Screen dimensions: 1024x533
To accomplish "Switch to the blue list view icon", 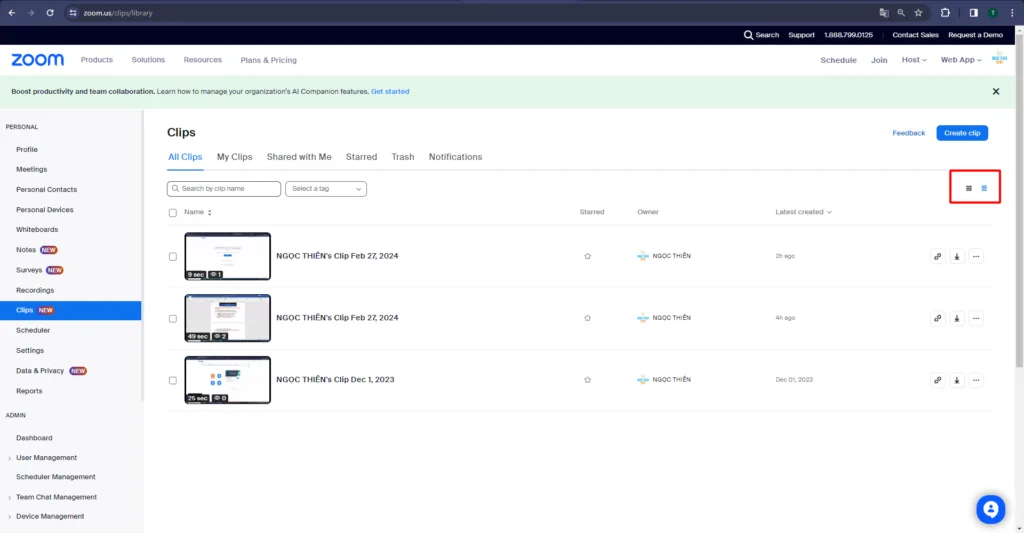I will pyautogui.click(x=984, y=188).
